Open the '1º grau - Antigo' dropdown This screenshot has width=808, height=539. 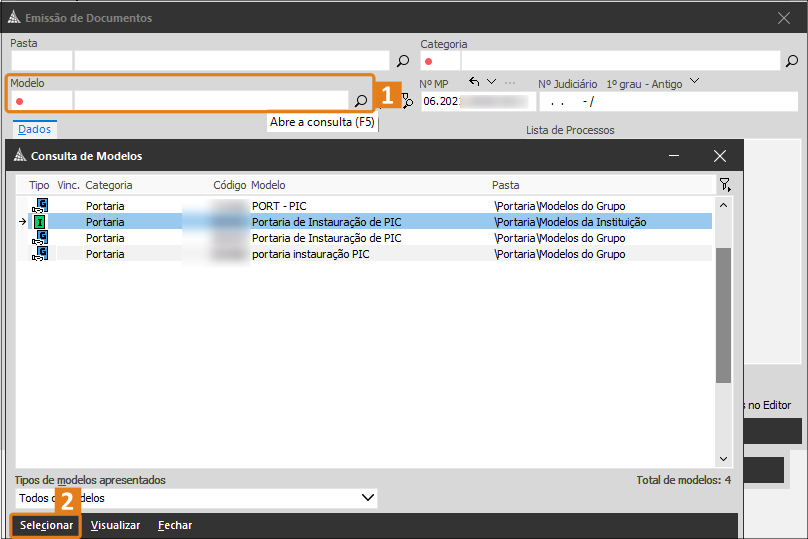coord(695,83)
